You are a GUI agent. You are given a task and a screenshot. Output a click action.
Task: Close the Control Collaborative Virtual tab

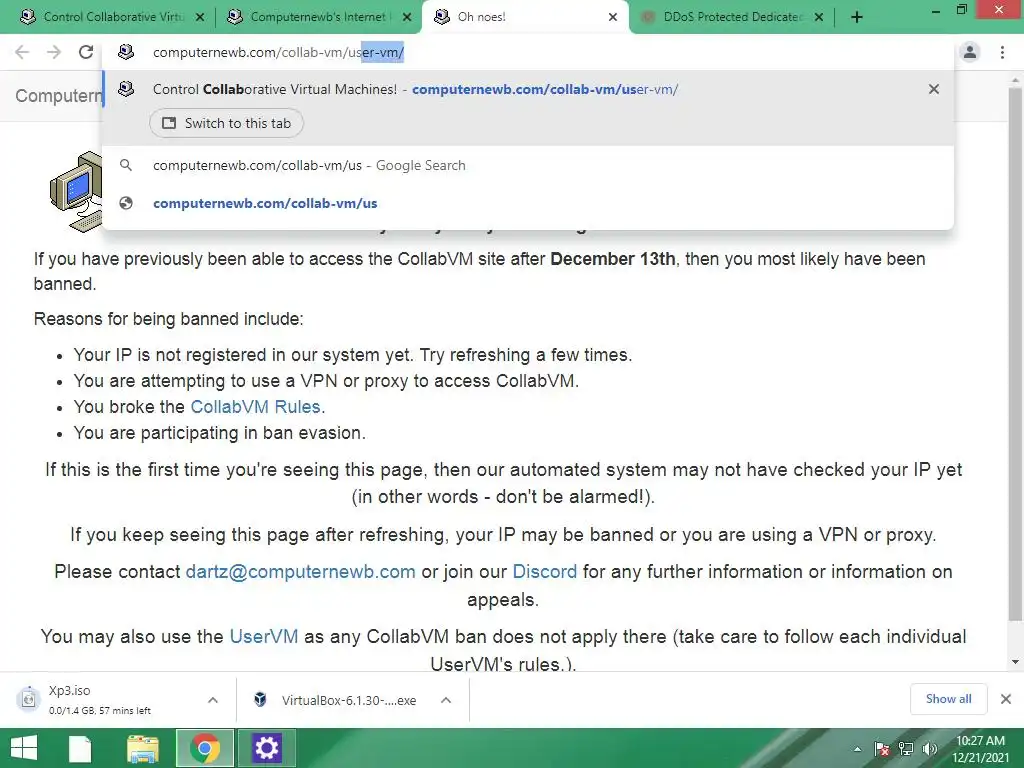tap(200, 18)
